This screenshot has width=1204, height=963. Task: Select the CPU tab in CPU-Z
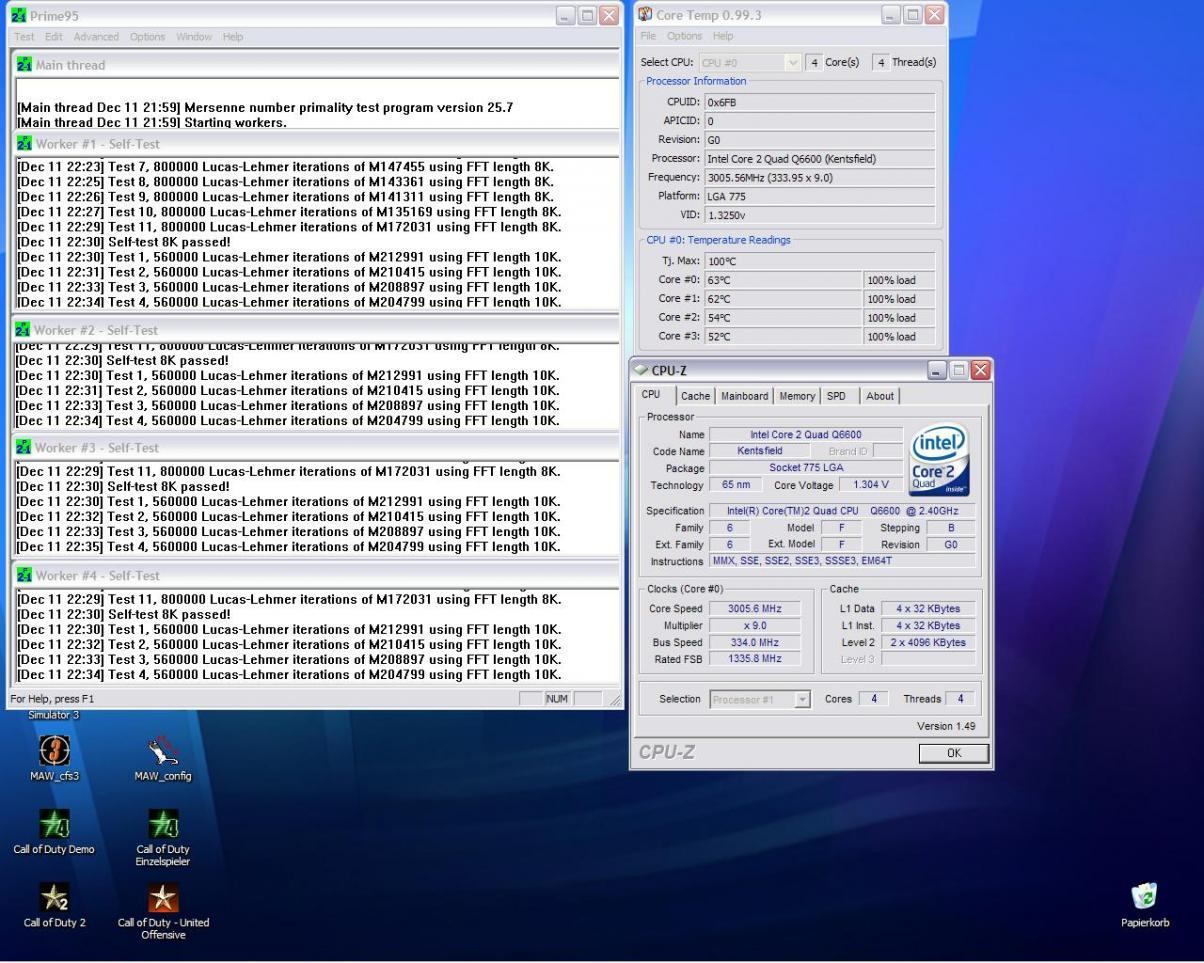tap(651, 395)
